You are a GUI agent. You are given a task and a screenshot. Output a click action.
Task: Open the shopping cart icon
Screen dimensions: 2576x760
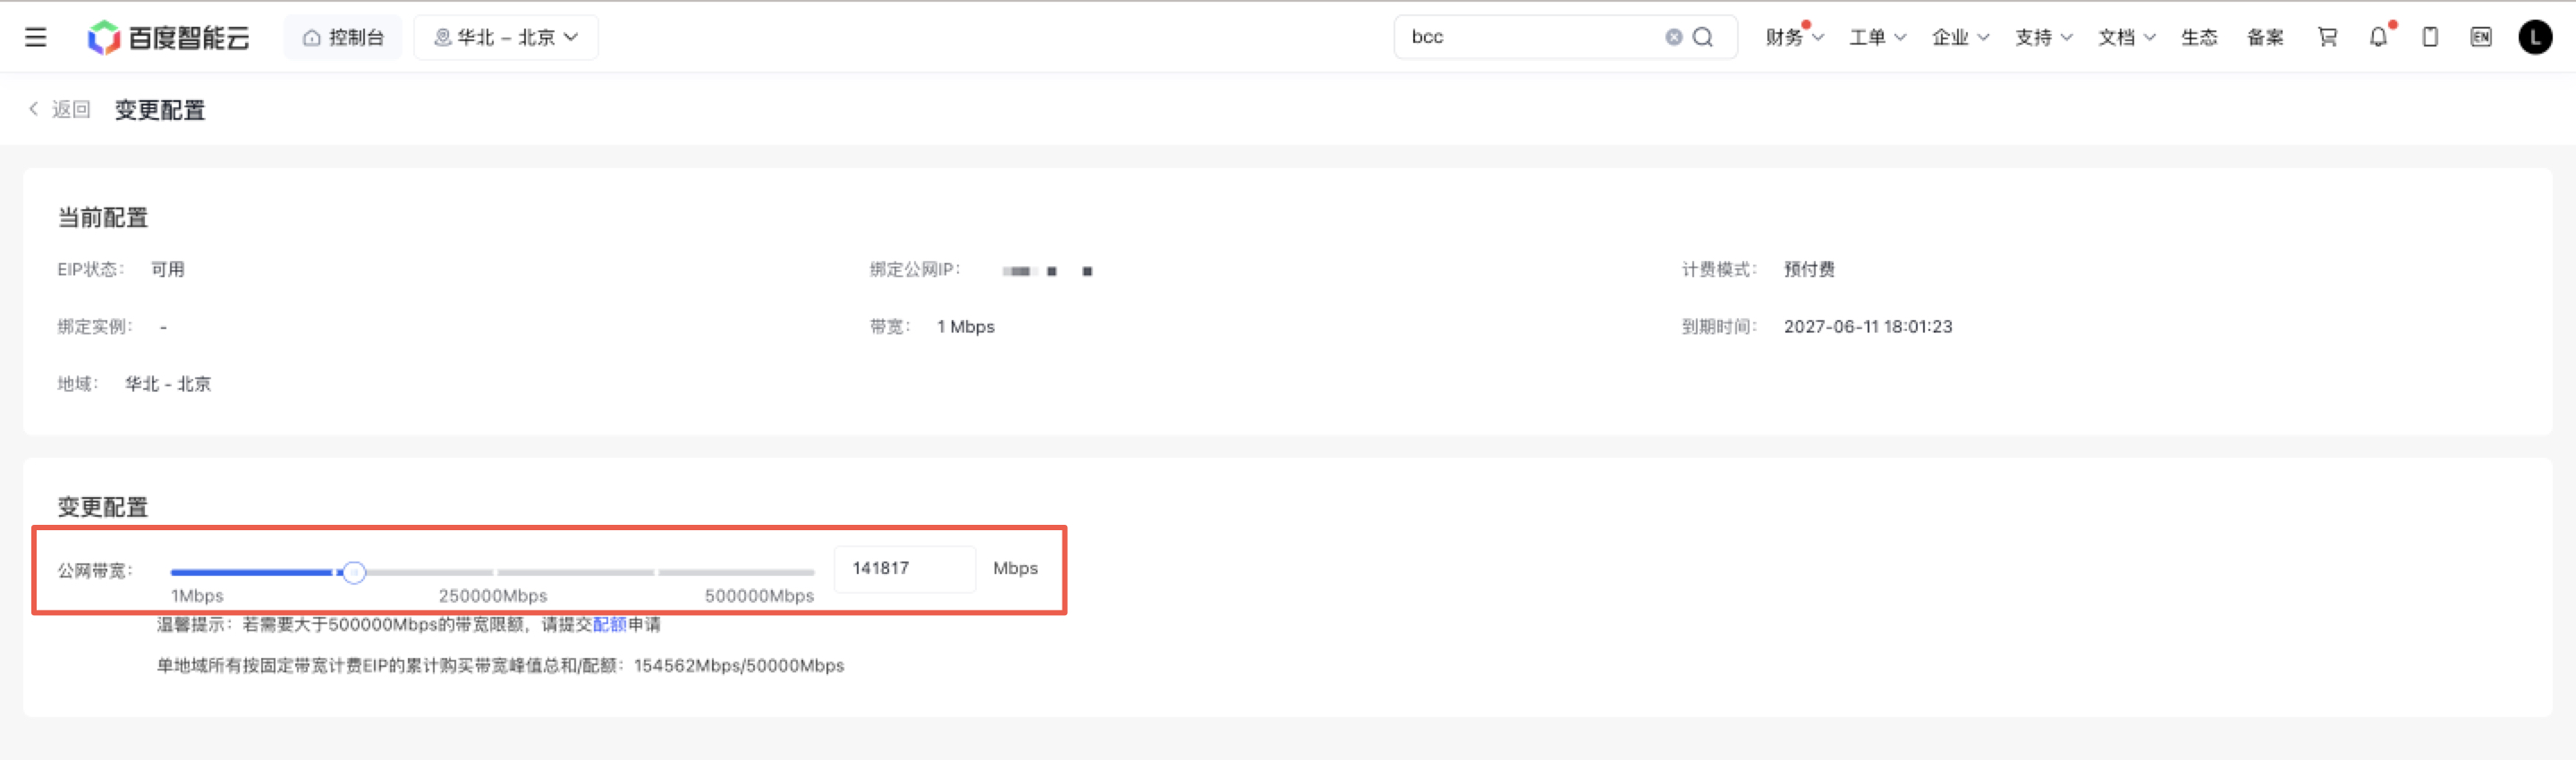(x=2327, y=37)
